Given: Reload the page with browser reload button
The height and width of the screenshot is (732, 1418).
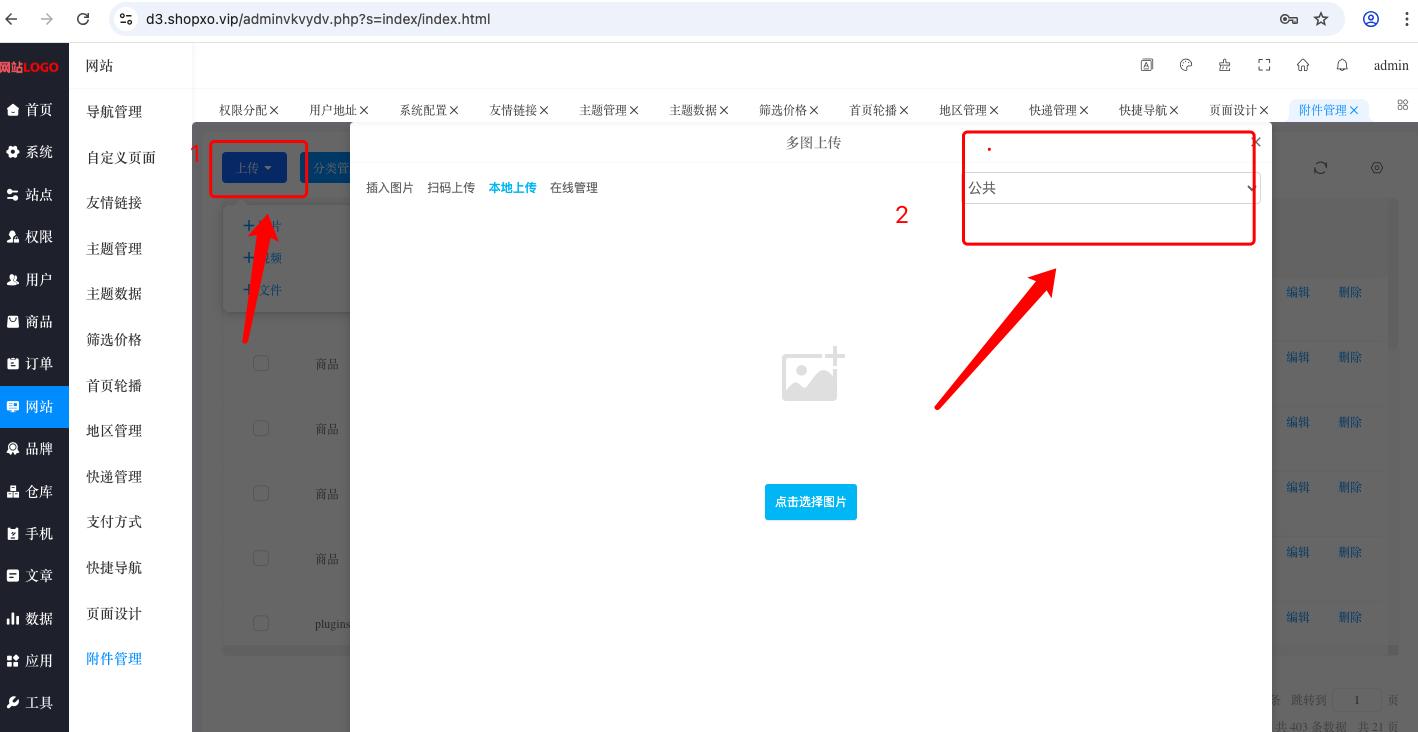Looking at the screenshot, I should pyautogui.click(x=83, y=19).
